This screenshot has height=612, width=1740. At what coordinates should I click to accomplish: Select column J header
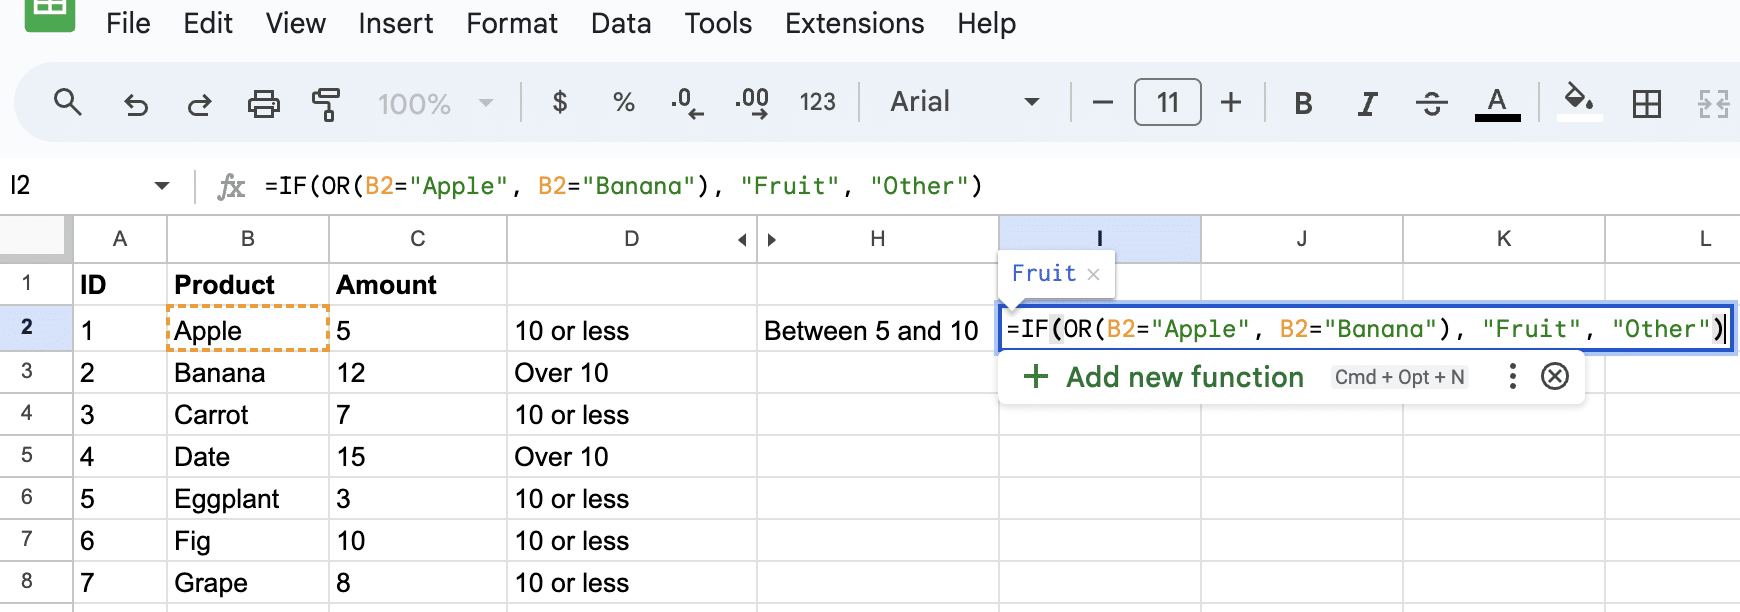1302,239
